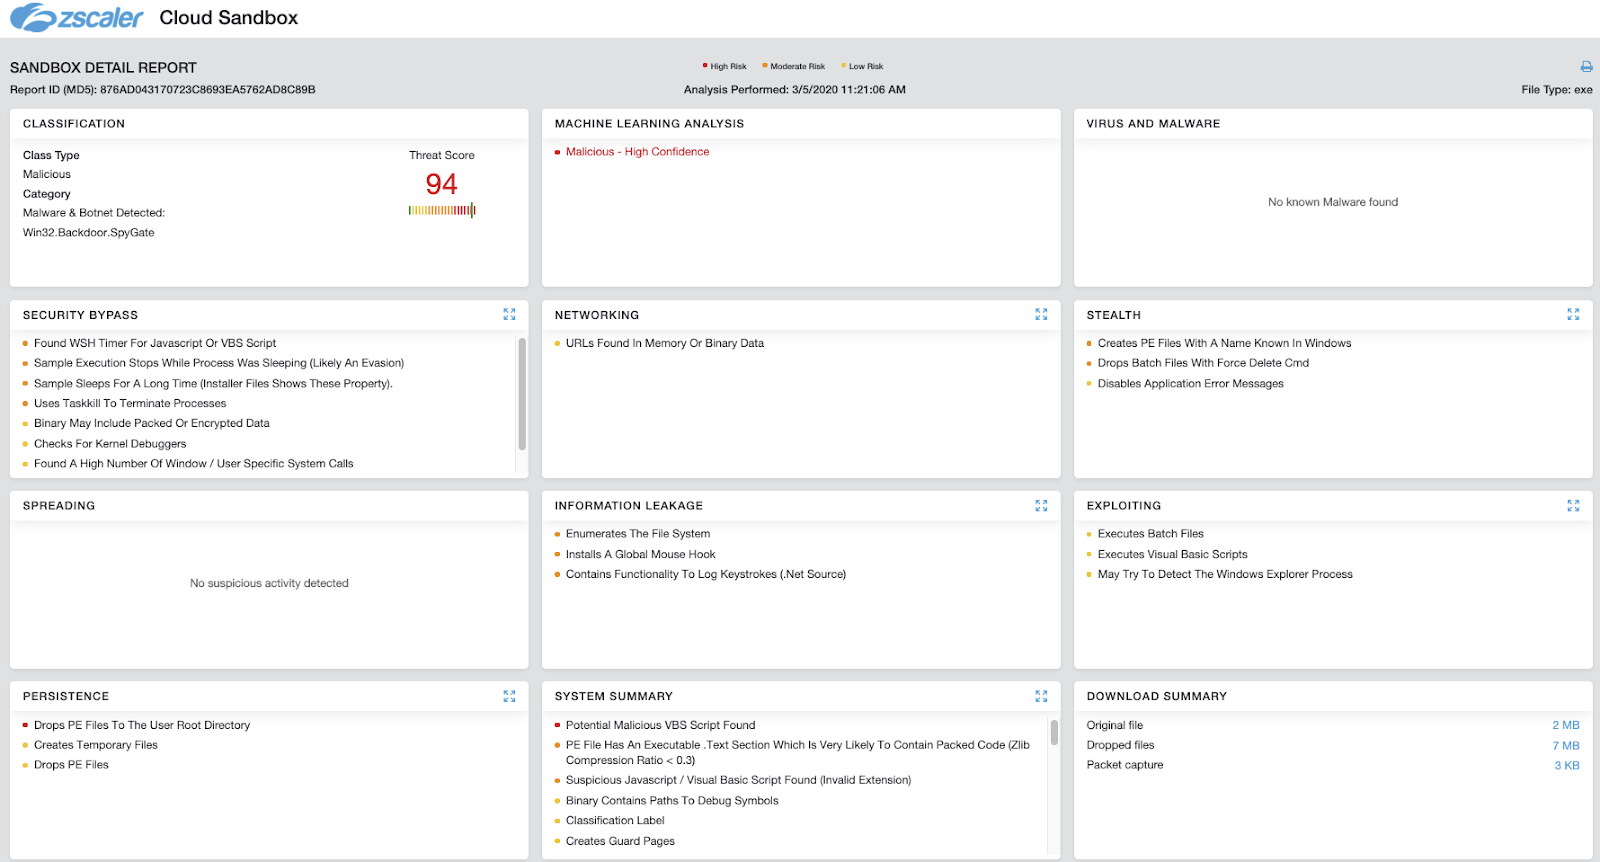Select "Win32.Backdoor.SpyGate" malware name
Image resolution: width=1600 pixels, height=862 pixels.
coord(89,233)
